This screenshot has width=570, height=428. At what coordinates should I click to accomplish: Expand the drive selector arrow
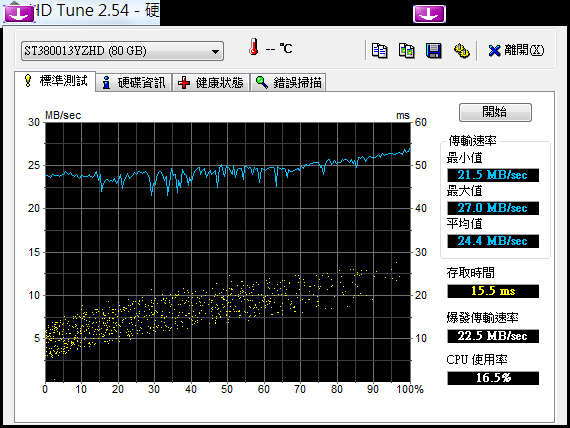(x=215, y=52)
